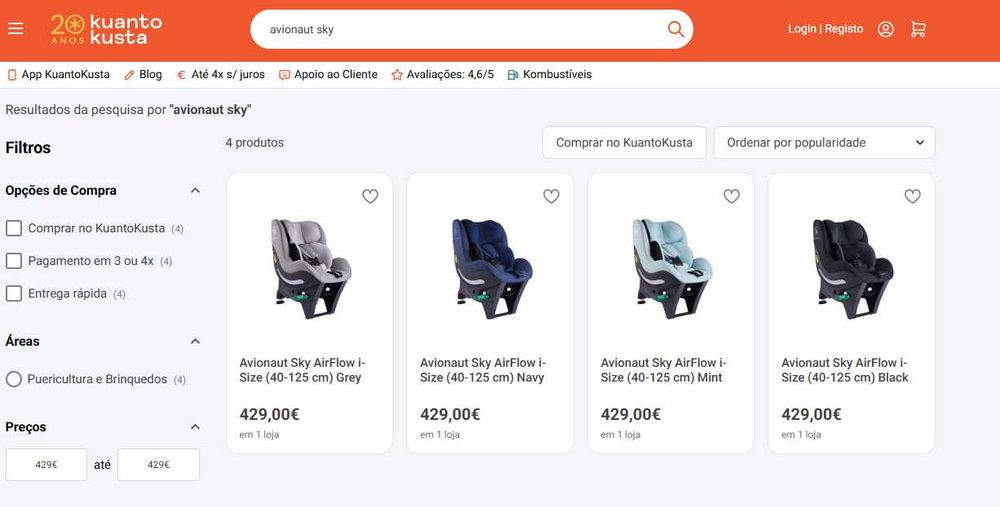Tick the 'Entrega rápida' checkbox
The height and width of the screenshot is (507, 1000).
(14, 293)
